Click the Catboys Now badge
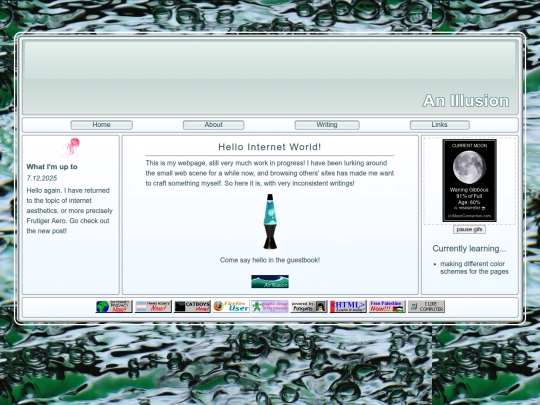Image resolution: width=540 pixels, height=405 pixels. 192,306
